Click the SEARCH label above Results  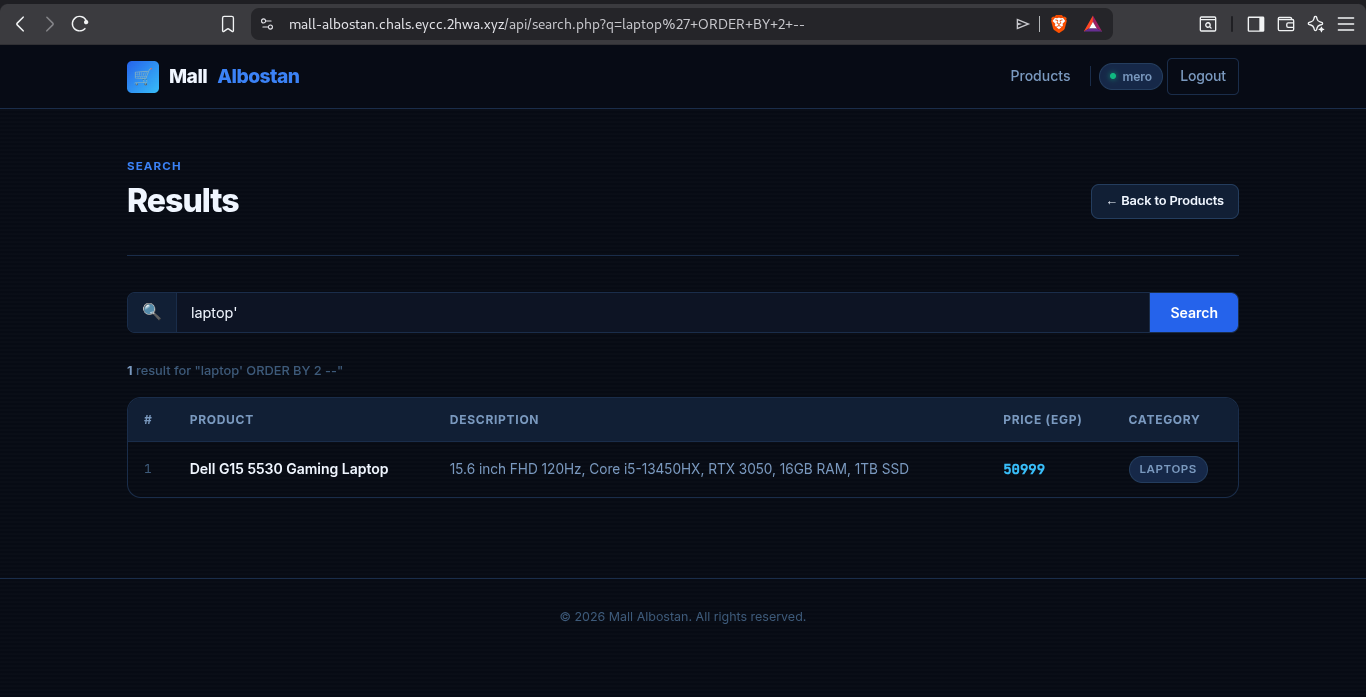point(154,166)
